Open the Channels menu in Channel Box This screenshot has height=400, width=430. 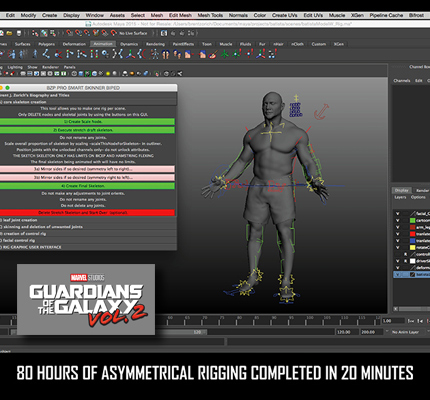pos(401,80)
